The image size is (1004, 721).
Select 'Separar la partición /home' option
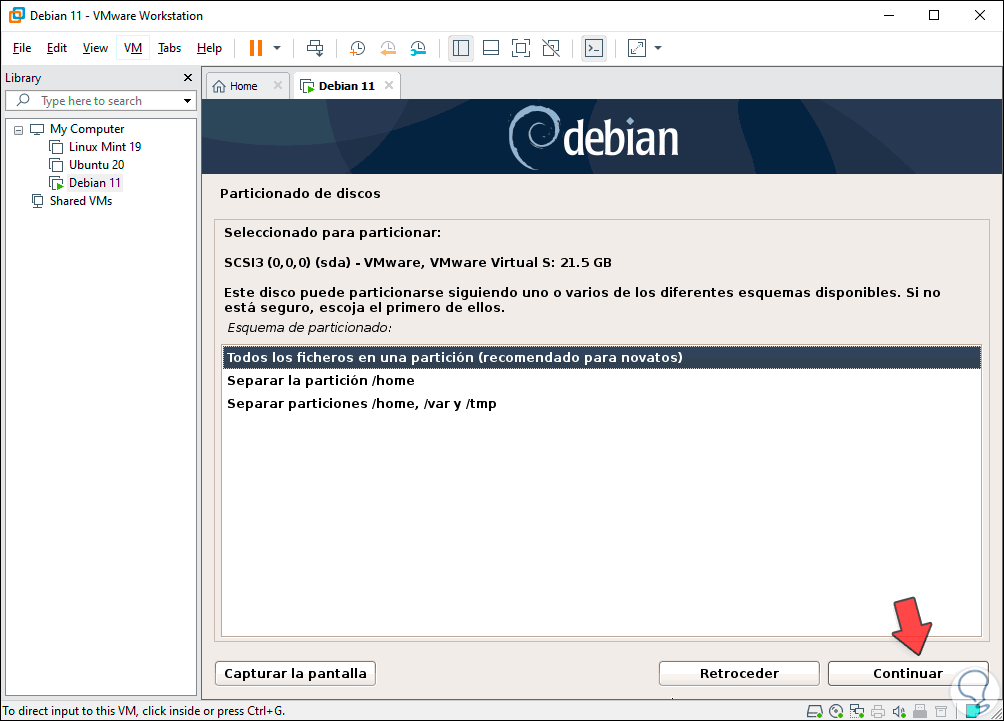pyautogui.click(x=601, y=380)
